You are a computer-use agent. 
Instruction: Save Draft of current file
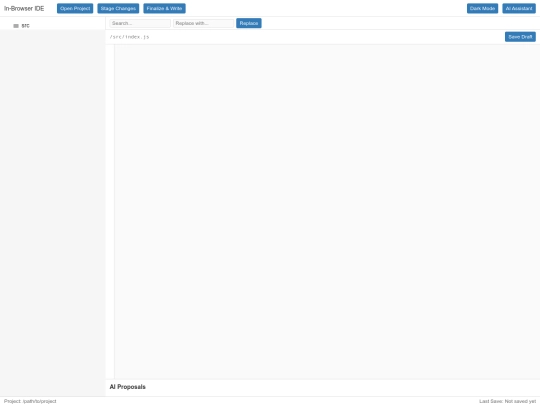(x=520, y=37)
